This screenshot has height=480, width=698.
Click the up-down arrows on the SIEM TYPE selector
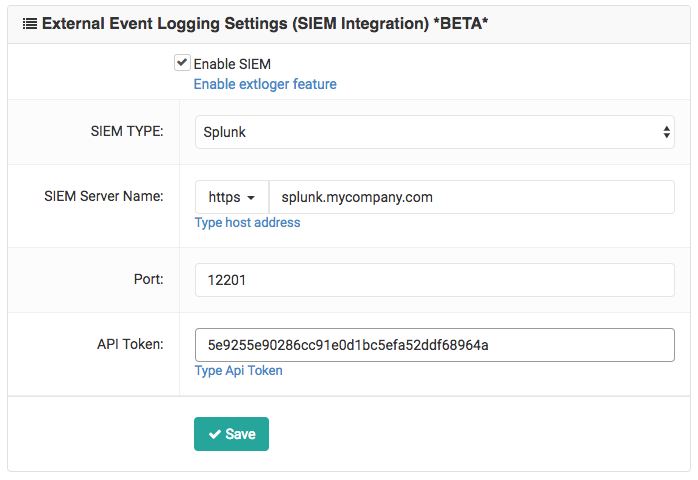666,132
